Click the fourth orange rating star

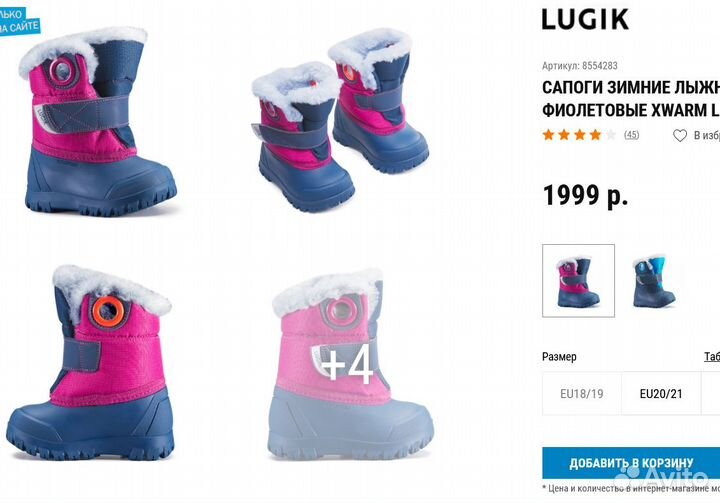click(x=595, y=135)
